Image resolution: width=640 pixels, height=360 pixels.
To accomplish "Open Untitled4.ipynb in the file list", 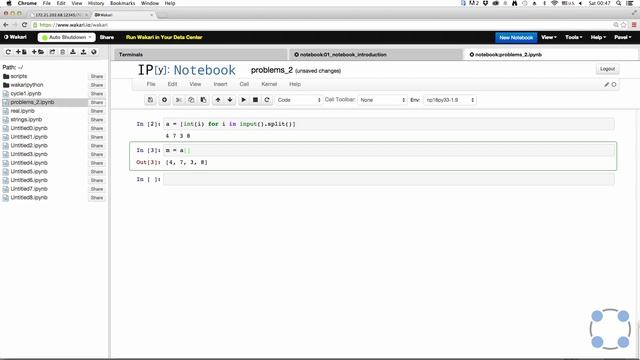I will 29,163.
